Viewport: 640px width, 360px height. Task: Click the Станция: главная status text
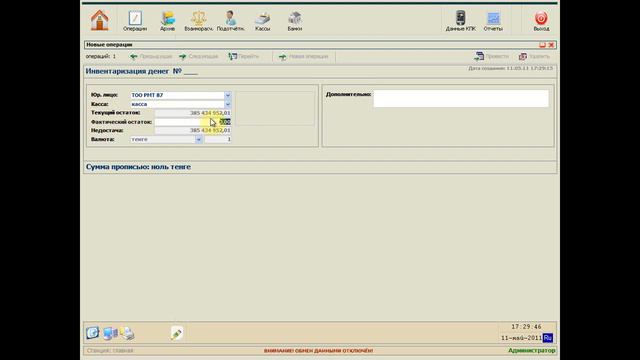(x=110, y=351)
